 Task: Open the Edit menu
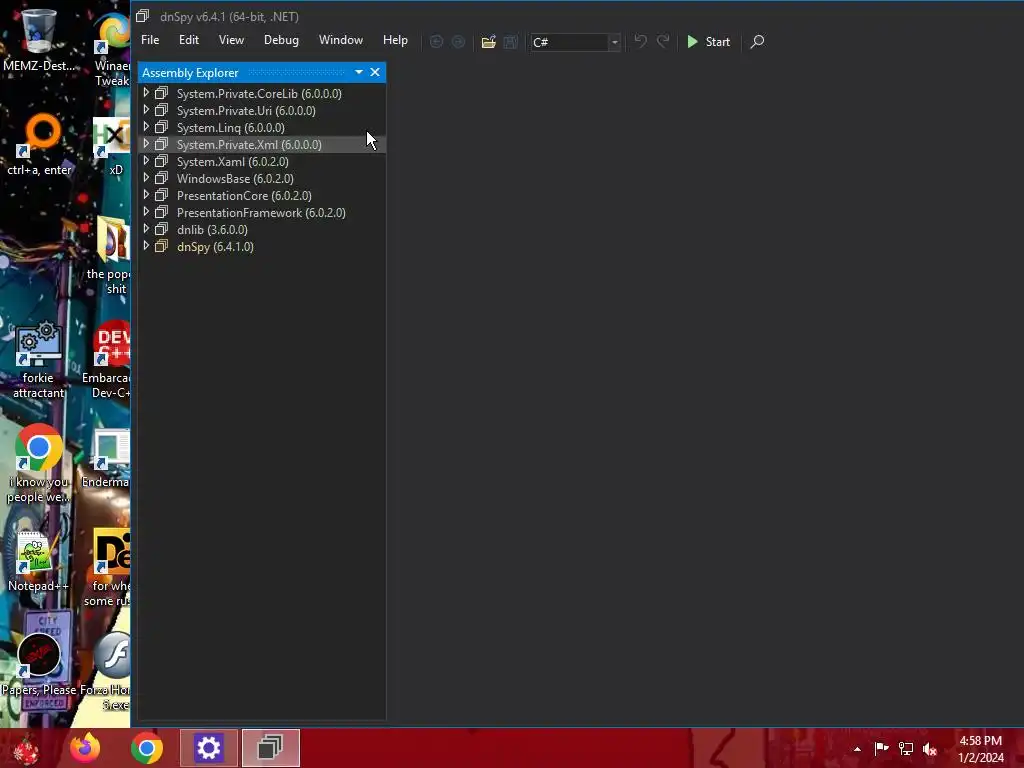[189, 40]
